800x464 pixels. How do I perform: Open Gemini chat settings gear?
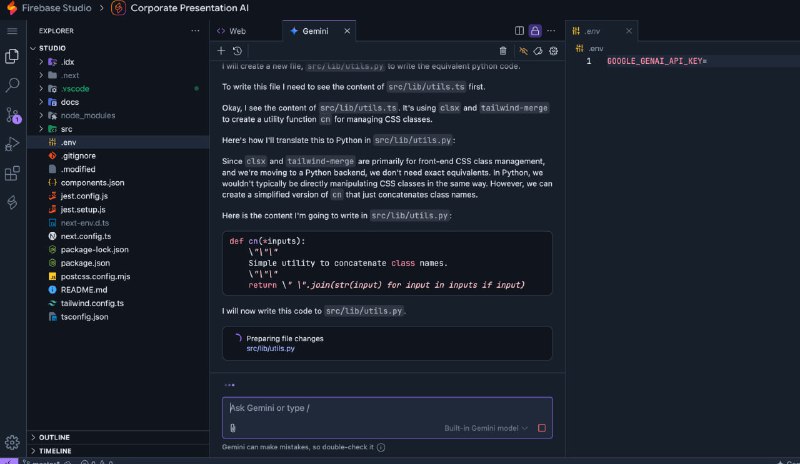[553, 51]
